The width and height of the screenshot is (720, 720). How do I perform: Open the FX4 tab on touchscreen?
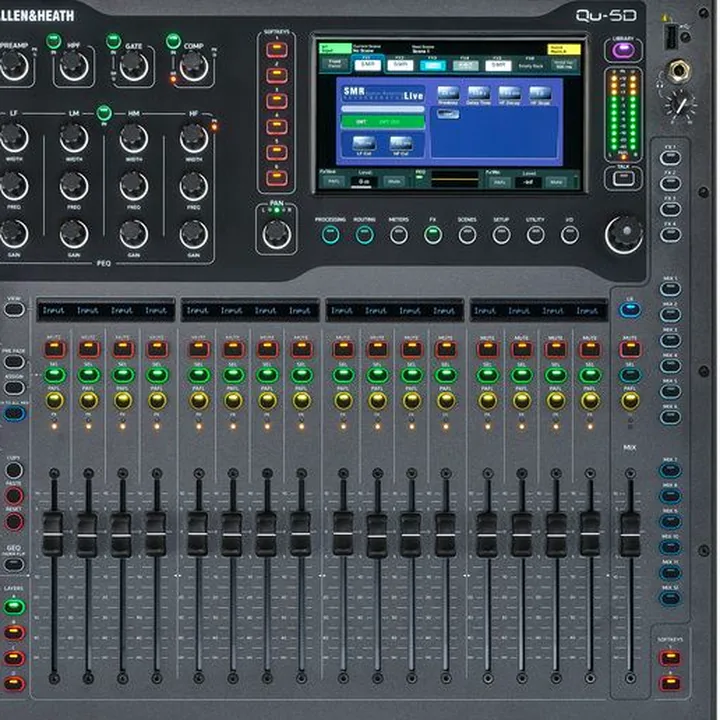pyautogui.click(x=465, y=64)
